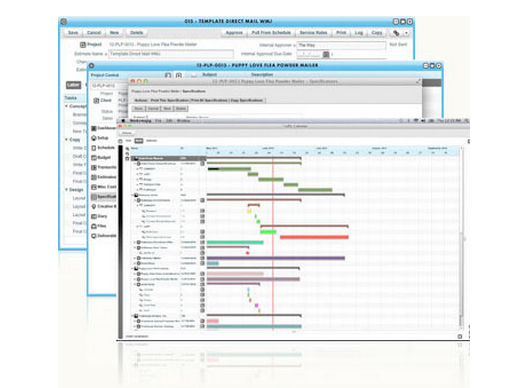
Task: Click Pull From Schedule in the estimate toolbar
Action: pos(271,33)
